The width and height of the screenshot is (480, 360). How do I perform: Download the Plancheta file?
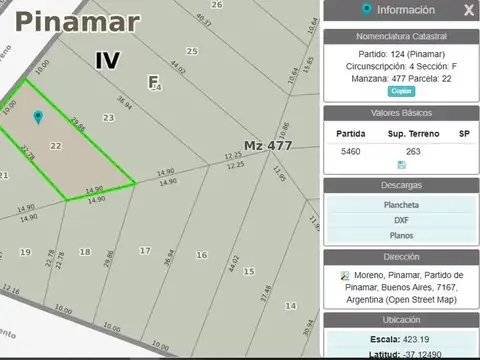tap(401, 205)
